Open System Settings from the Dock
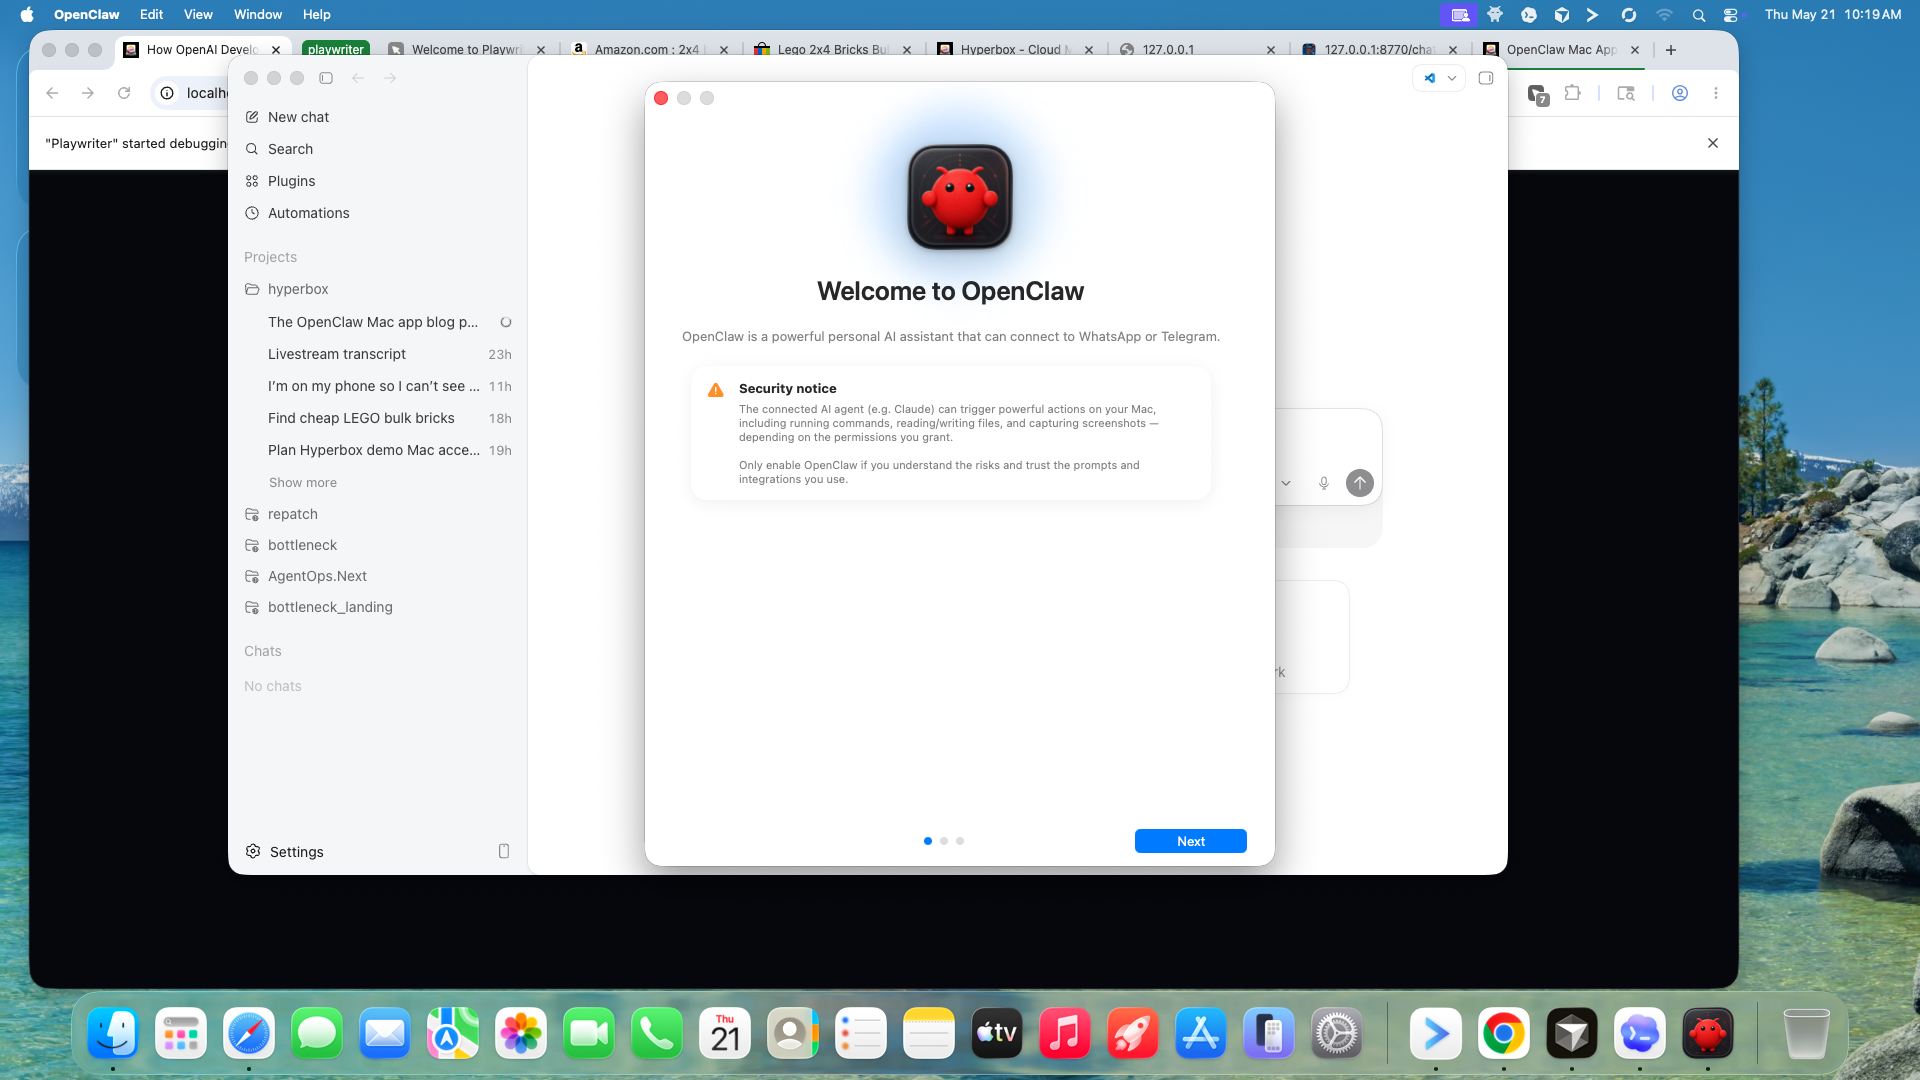 1337,1033
